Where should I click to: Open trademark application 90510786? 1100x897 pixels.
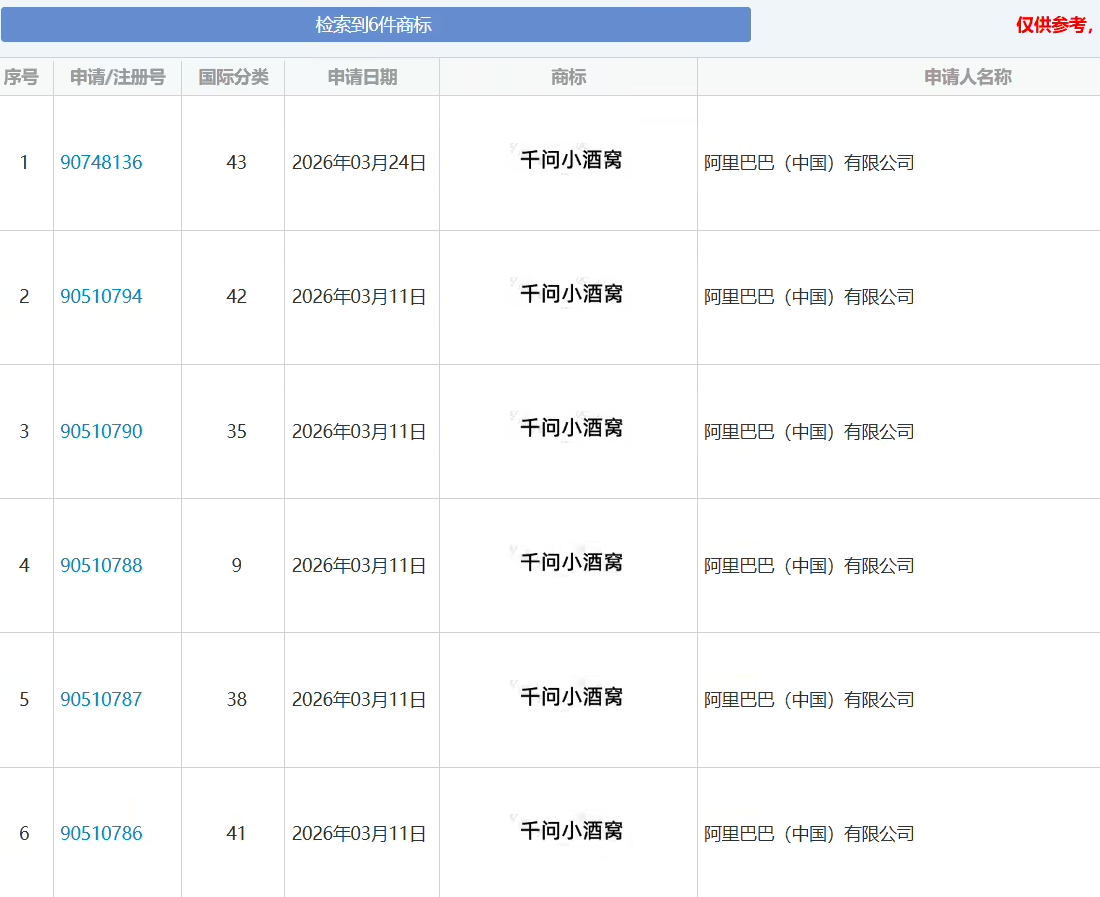coord(101,832)
